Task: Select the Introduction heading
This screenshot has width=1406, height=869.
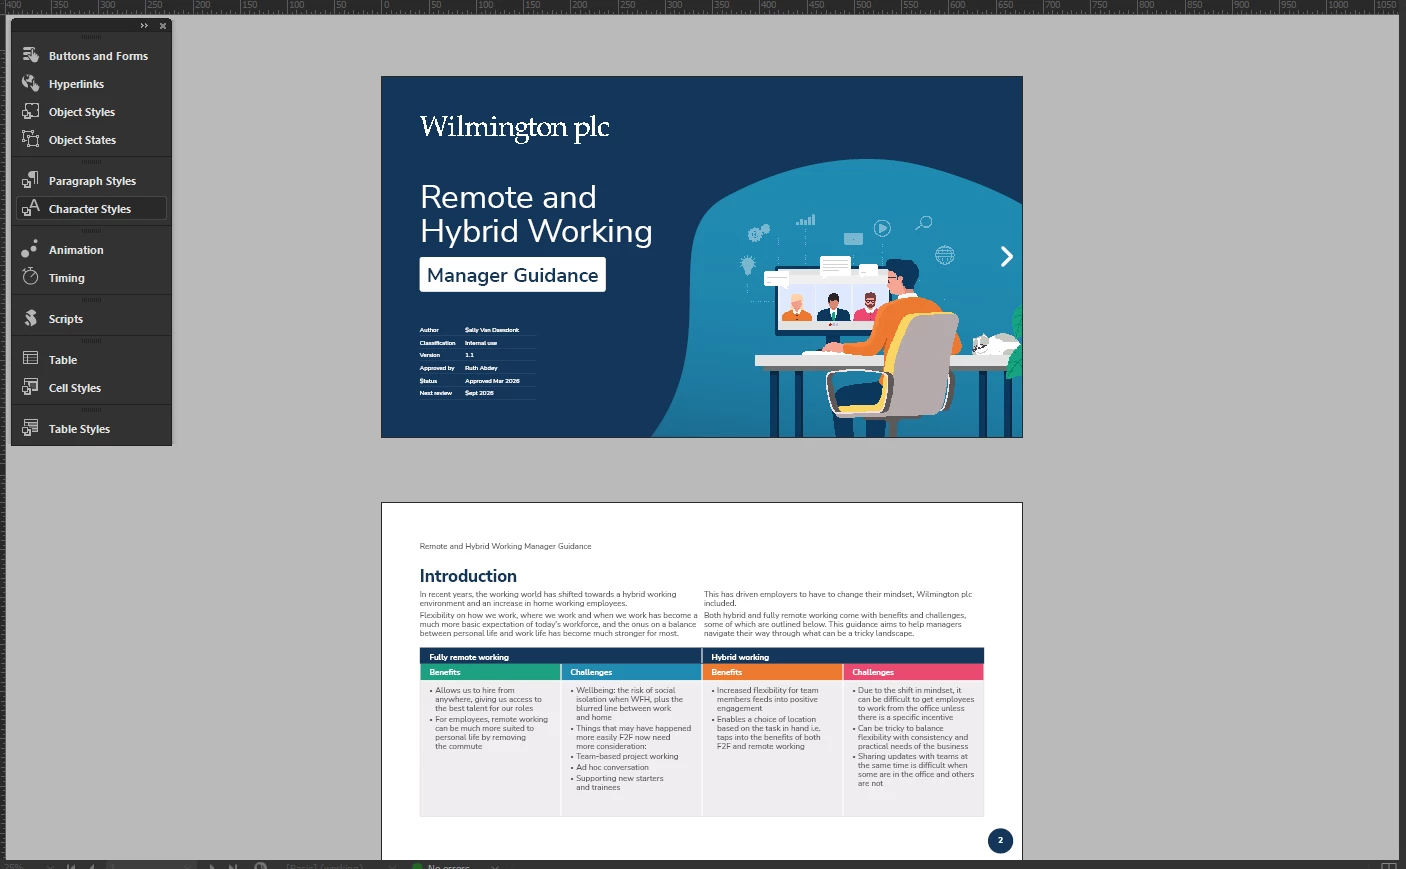Action: click(x=468, y=576)
